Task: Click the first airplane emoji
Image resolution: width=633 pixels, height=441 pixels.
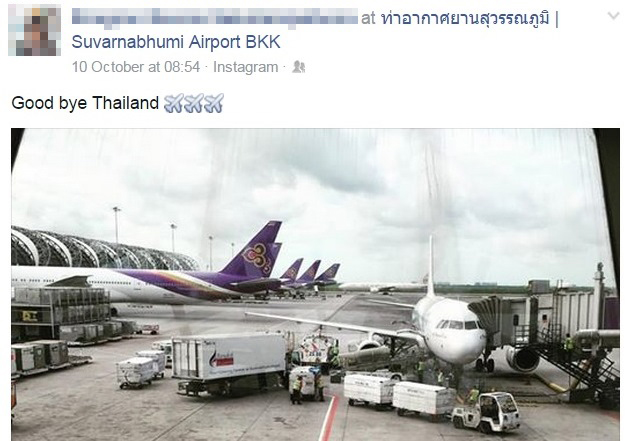Action: pos(174,103)
